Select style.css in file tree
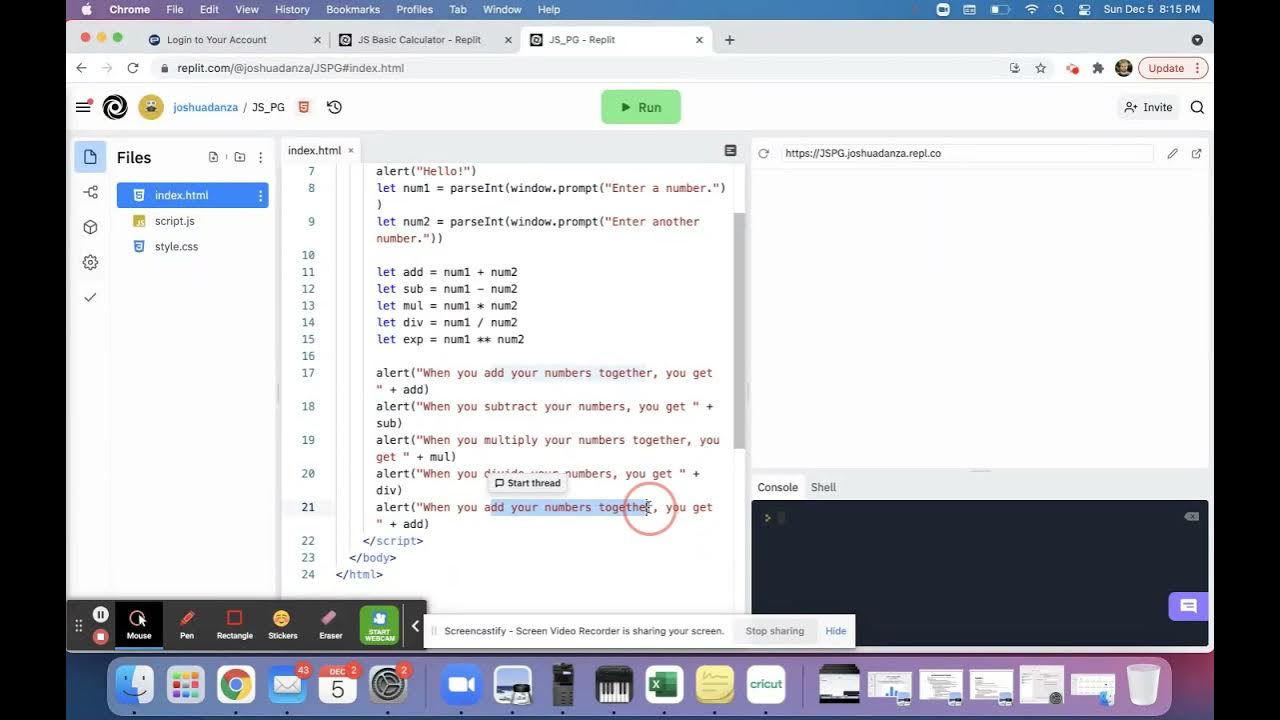Image resolution: width=1280 pixels, height=720 pixels. click(x=176, y=246)
